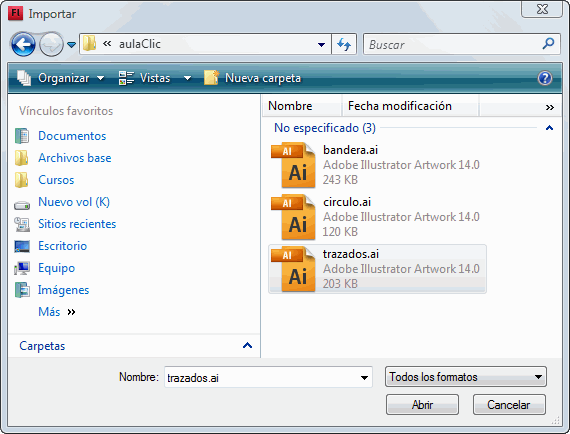Open Todos los formatos file type dropdown
Screen dimensions: 570x434
(x=466, y=377)
